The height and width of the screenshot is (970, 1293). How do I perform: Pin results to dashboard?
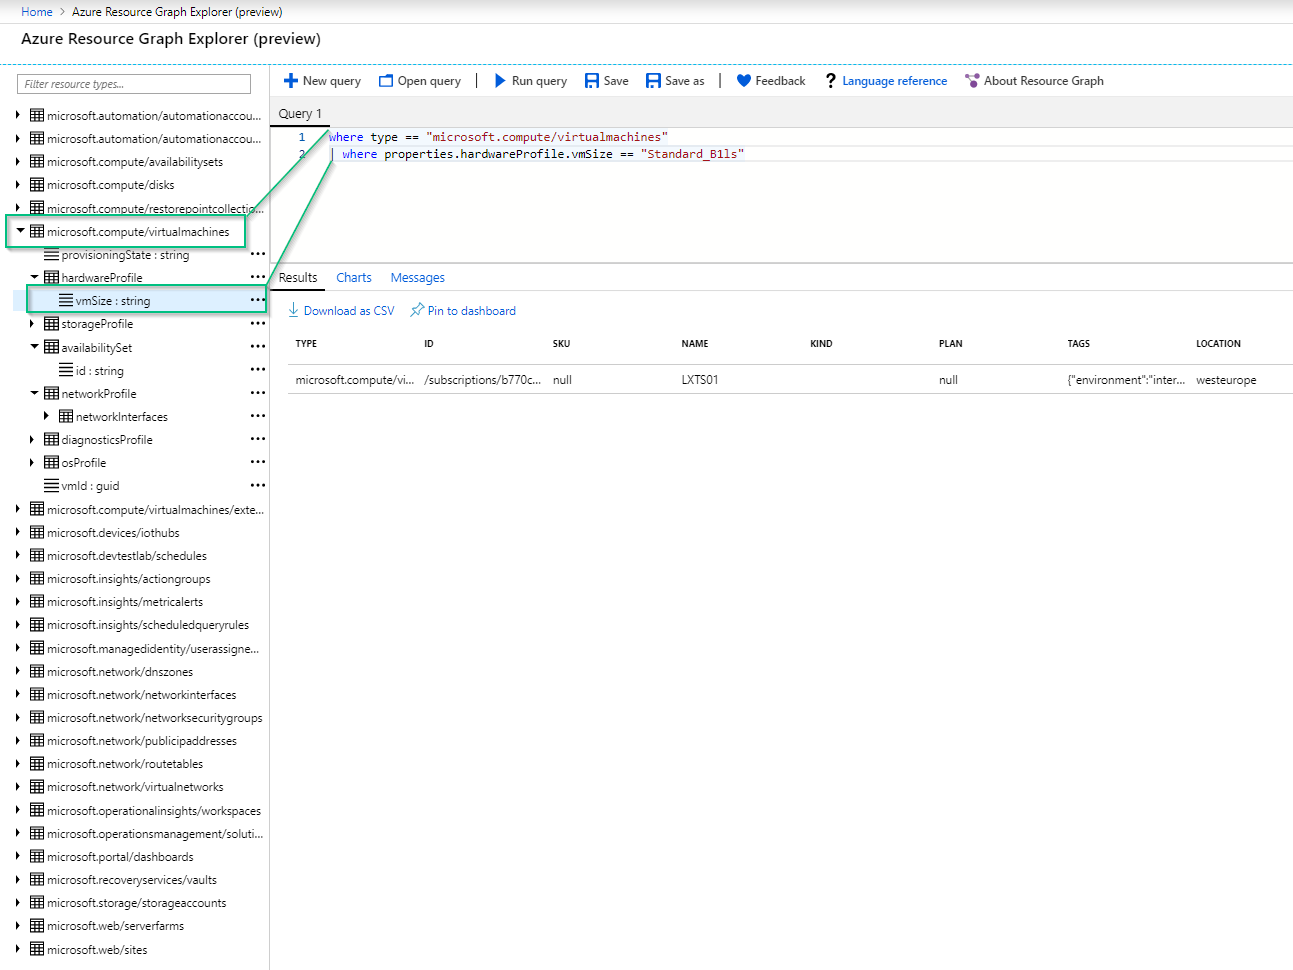(463, 311)
